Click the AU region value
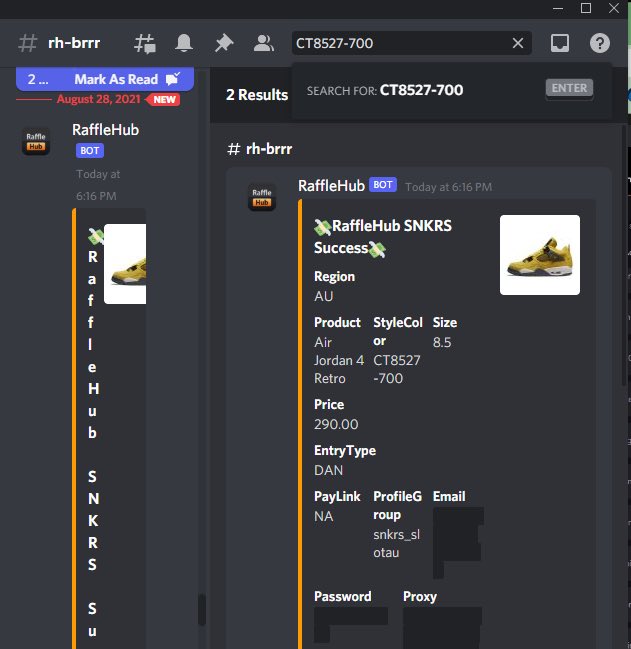The image size is (631, 649). (324, 296)
